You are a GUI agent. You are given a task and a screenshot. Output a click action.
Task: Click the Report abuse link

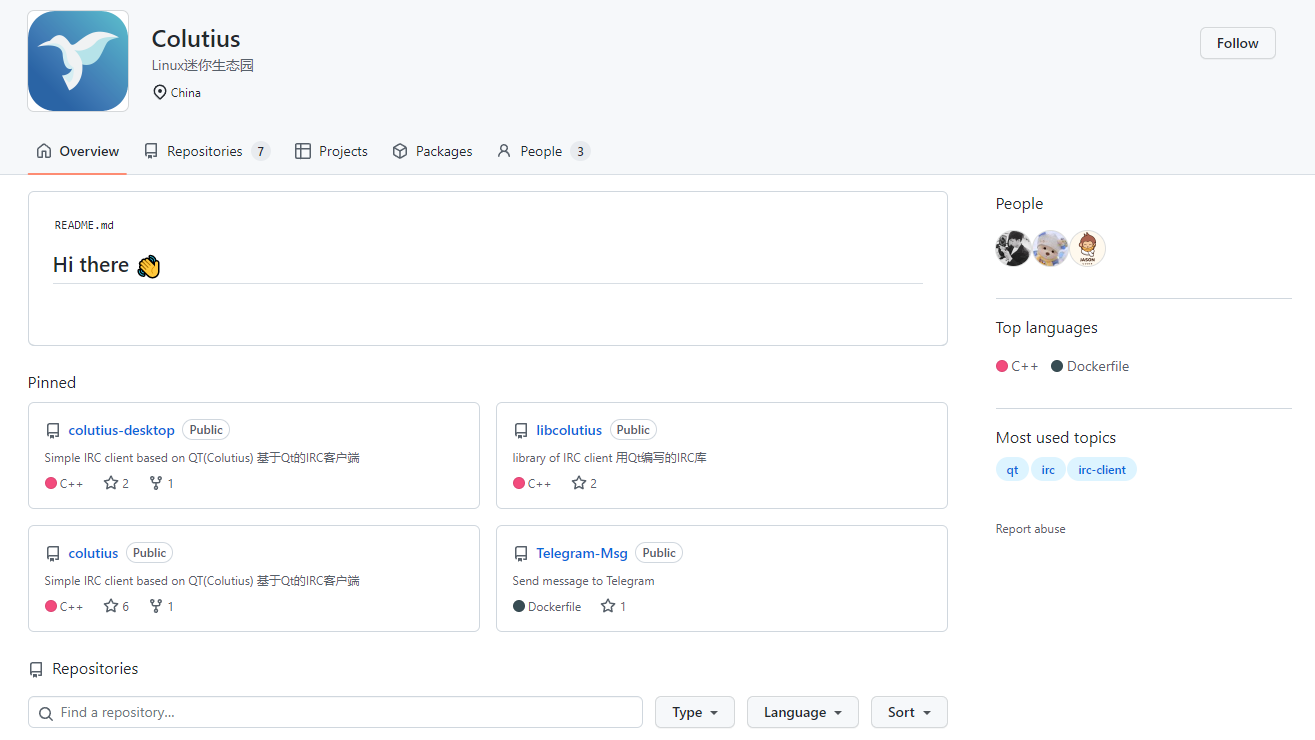pyautogui.click(x=1030, y=529)
